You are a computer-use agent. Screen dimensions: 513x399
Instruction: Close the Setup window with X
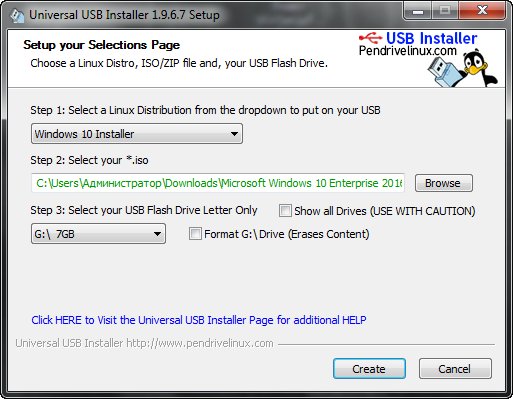click(x=482, y=11)
